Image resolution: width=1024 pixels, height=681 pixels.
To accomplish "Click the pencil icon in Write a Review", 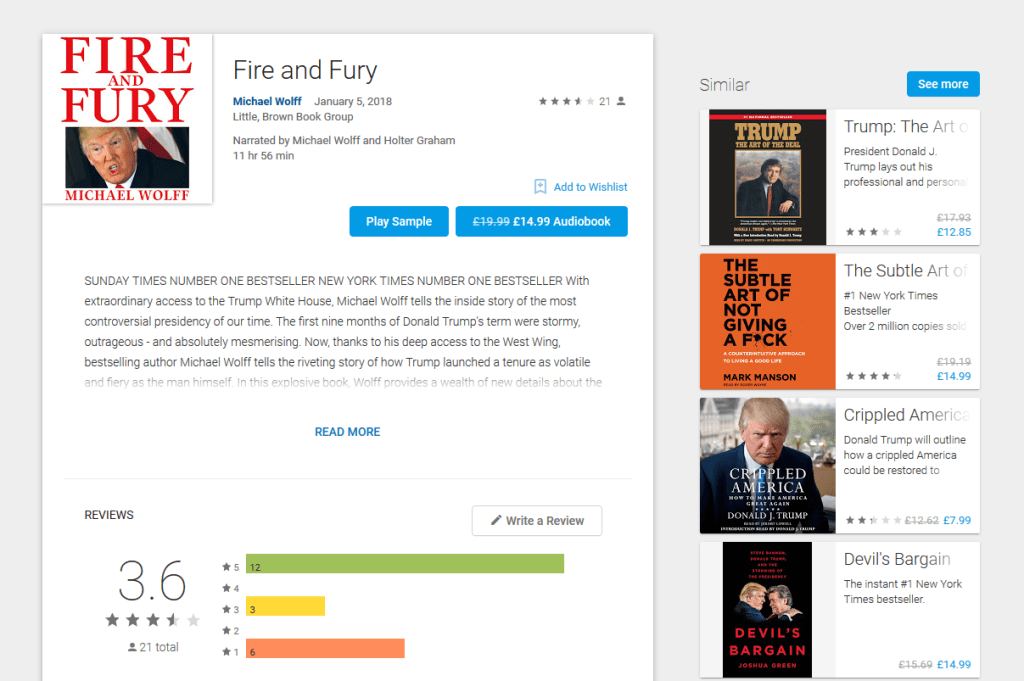I will pos(496,520).
